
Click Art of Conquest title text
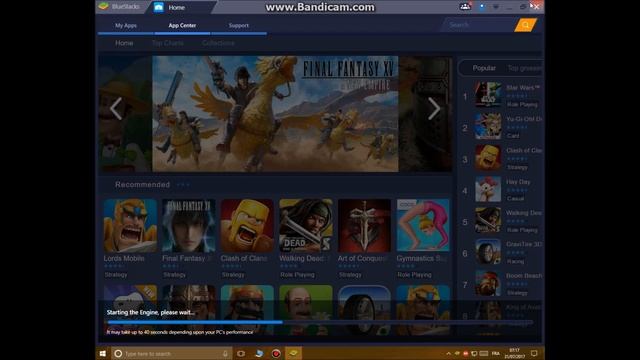click(x=362, y=258)
